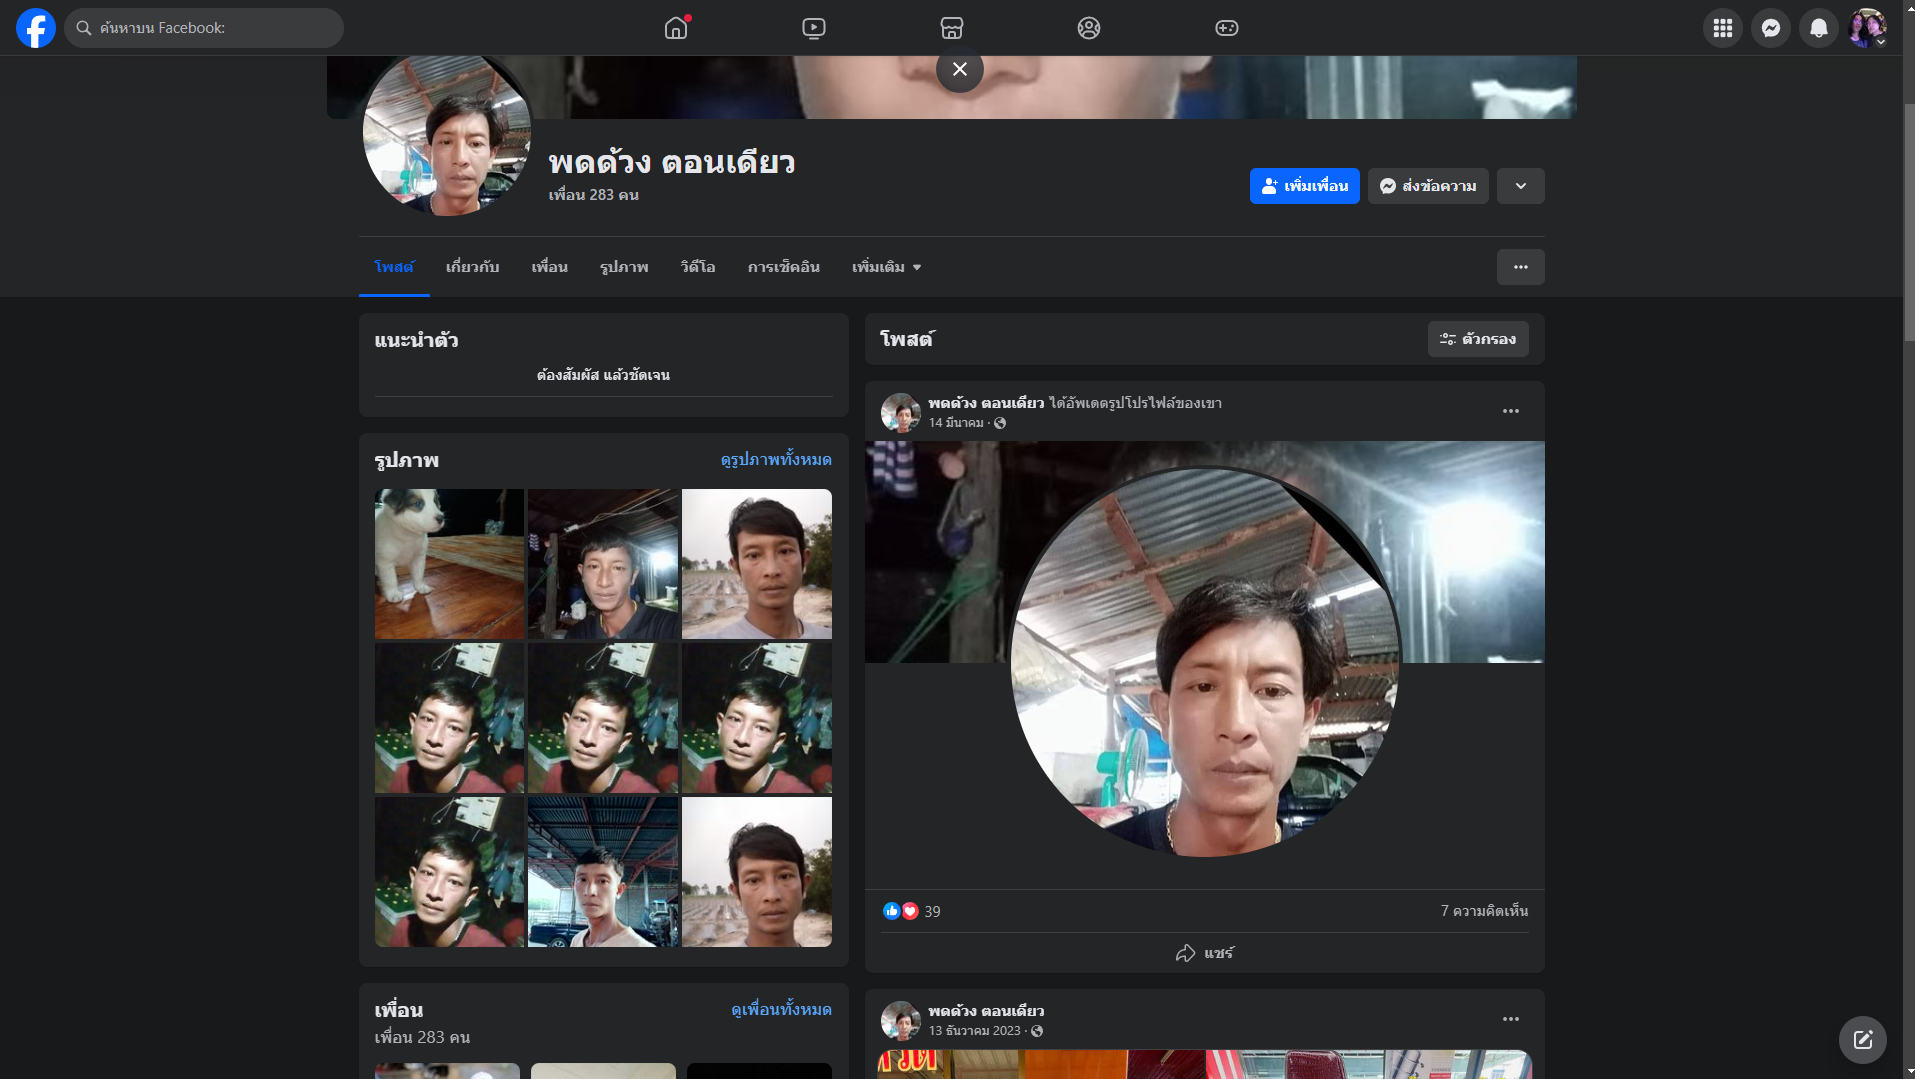Click the 7 ความคิดเห็น comments link
Screen dimensions: 1915x1079
coord(1484,911)
